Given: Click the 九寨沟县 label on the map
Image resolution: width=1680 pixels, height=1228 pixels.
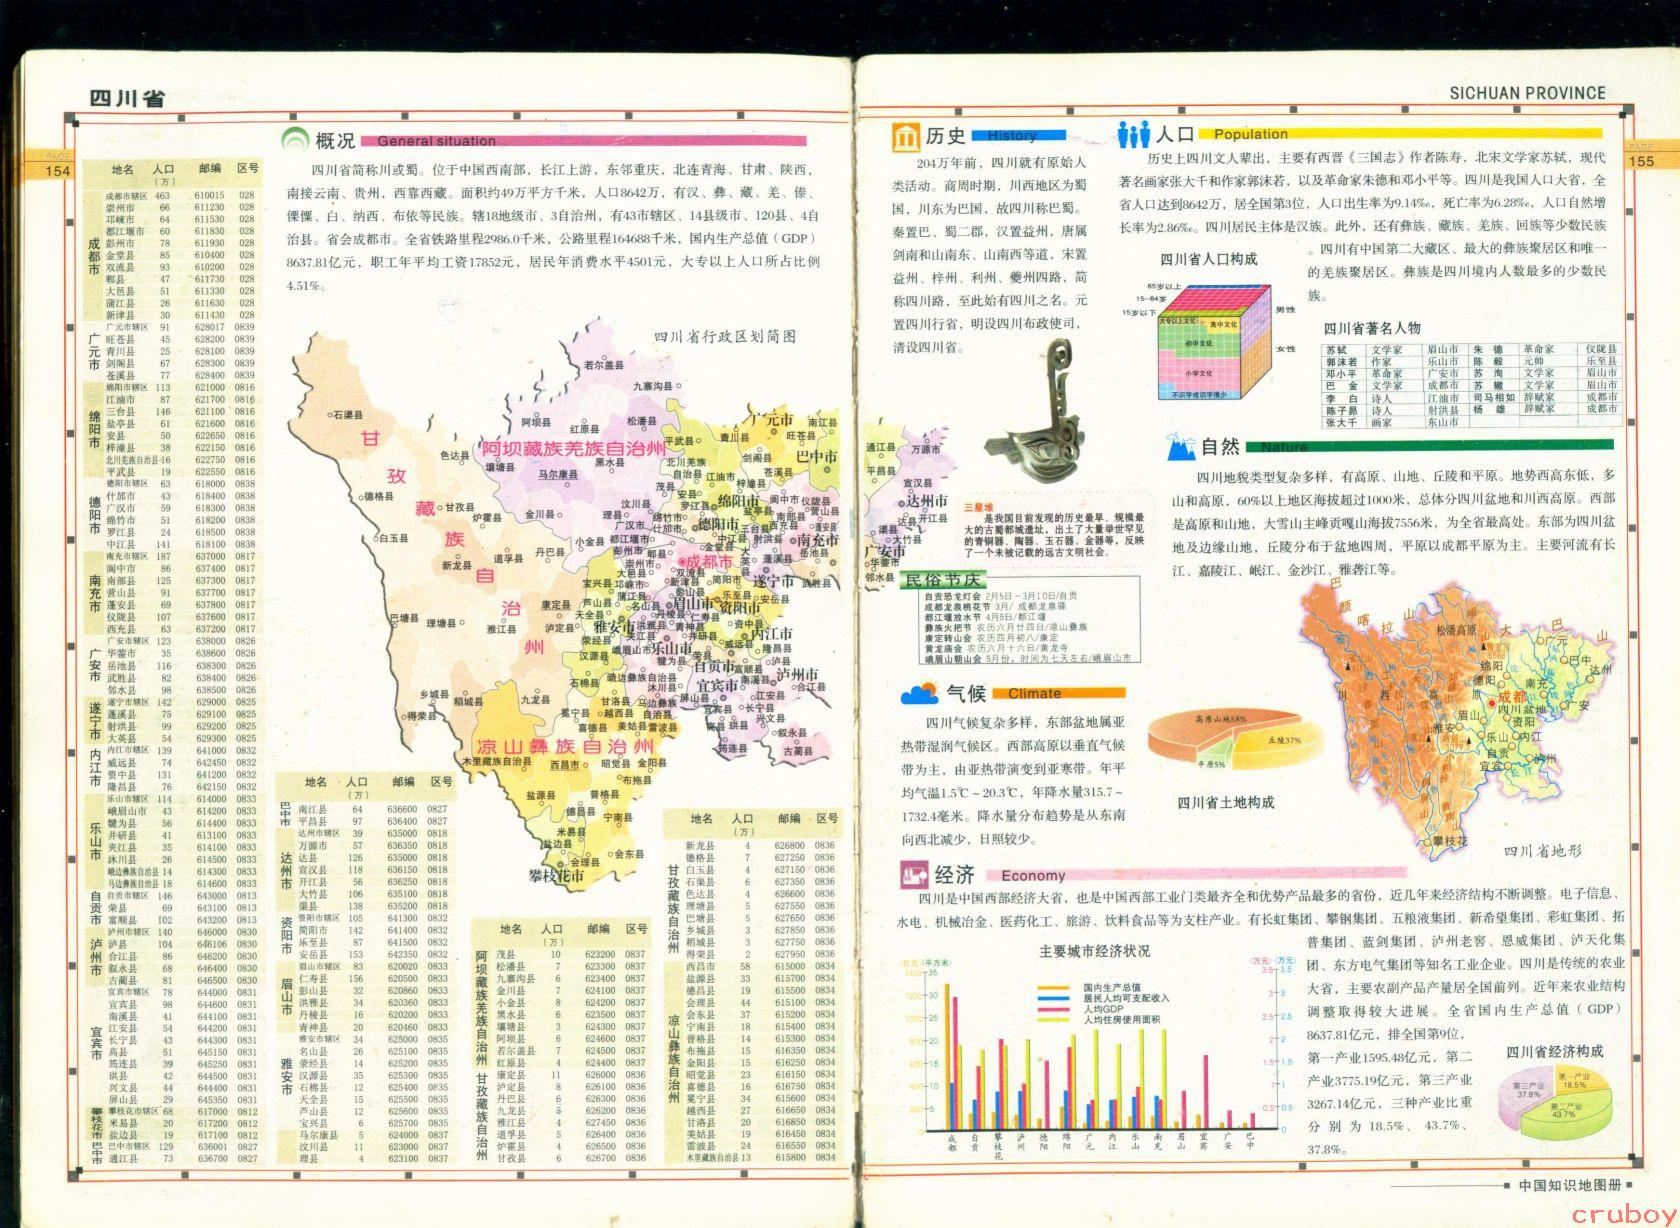Looking at the screenshot, I should pos(652,386).
